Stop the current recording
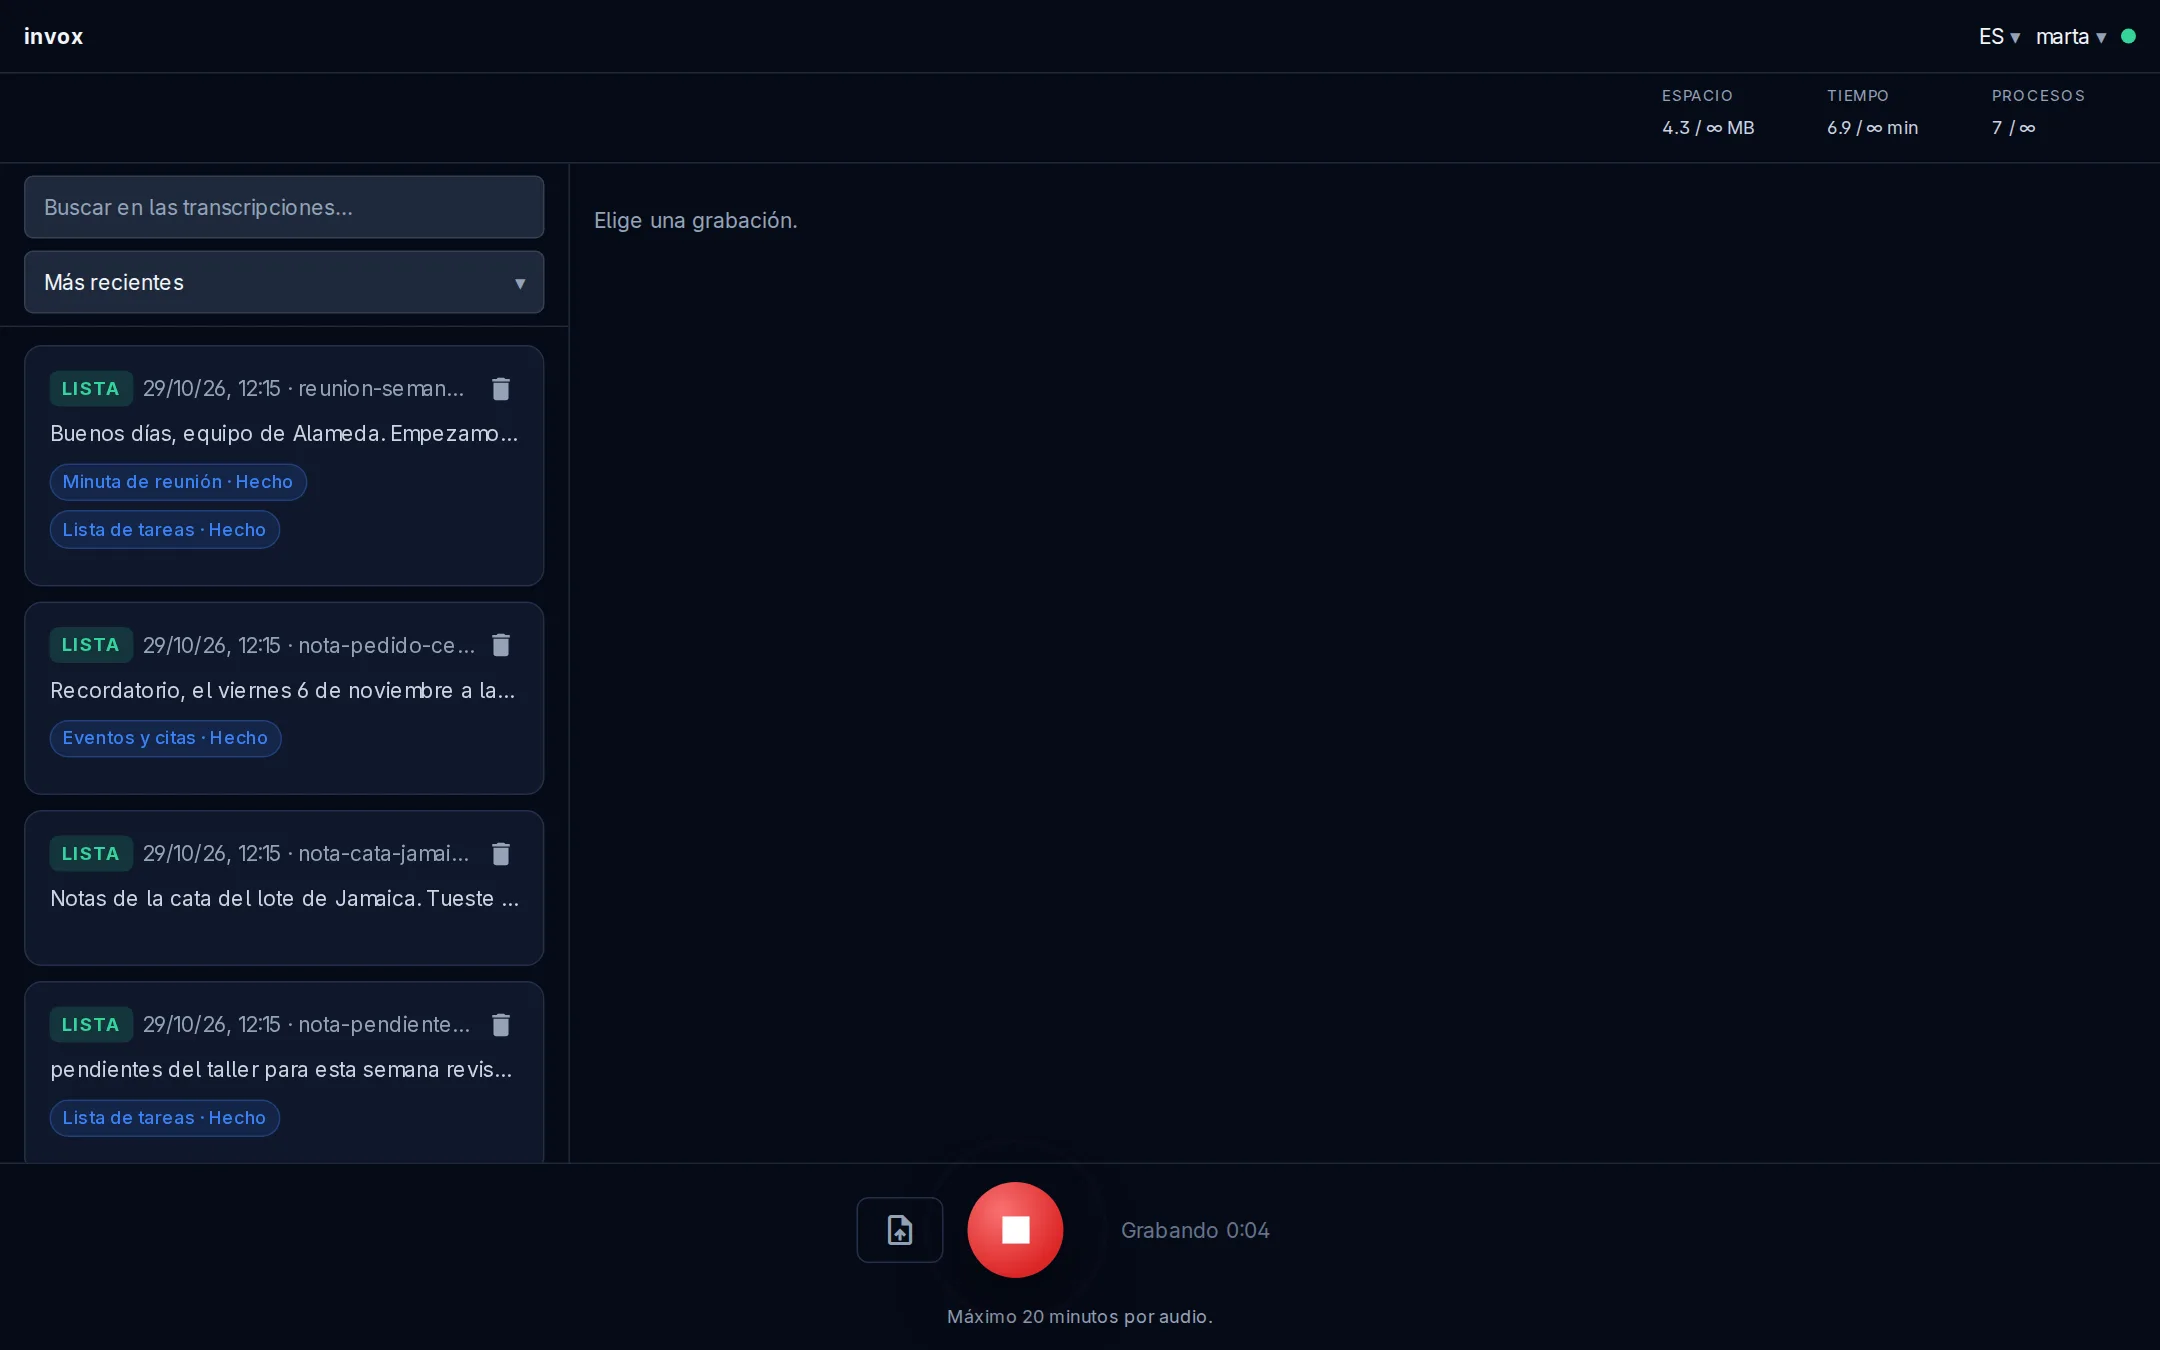The width and height of the screenshot is (2160, 1350). (x=1015, y=1230)
